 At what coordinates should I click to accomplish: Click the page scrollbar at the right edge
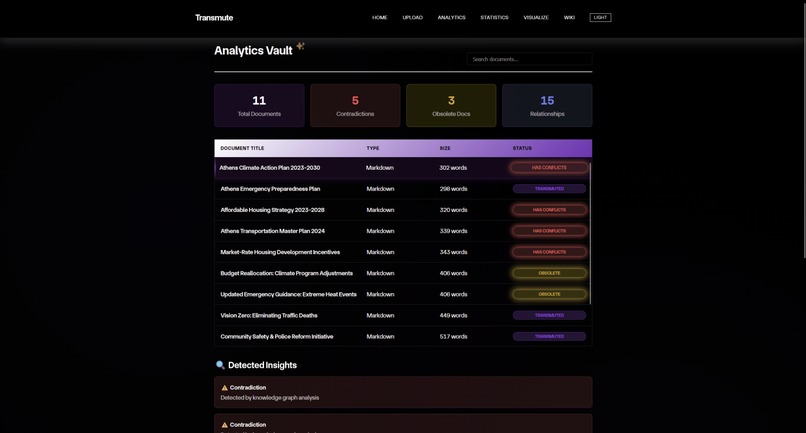803,130
